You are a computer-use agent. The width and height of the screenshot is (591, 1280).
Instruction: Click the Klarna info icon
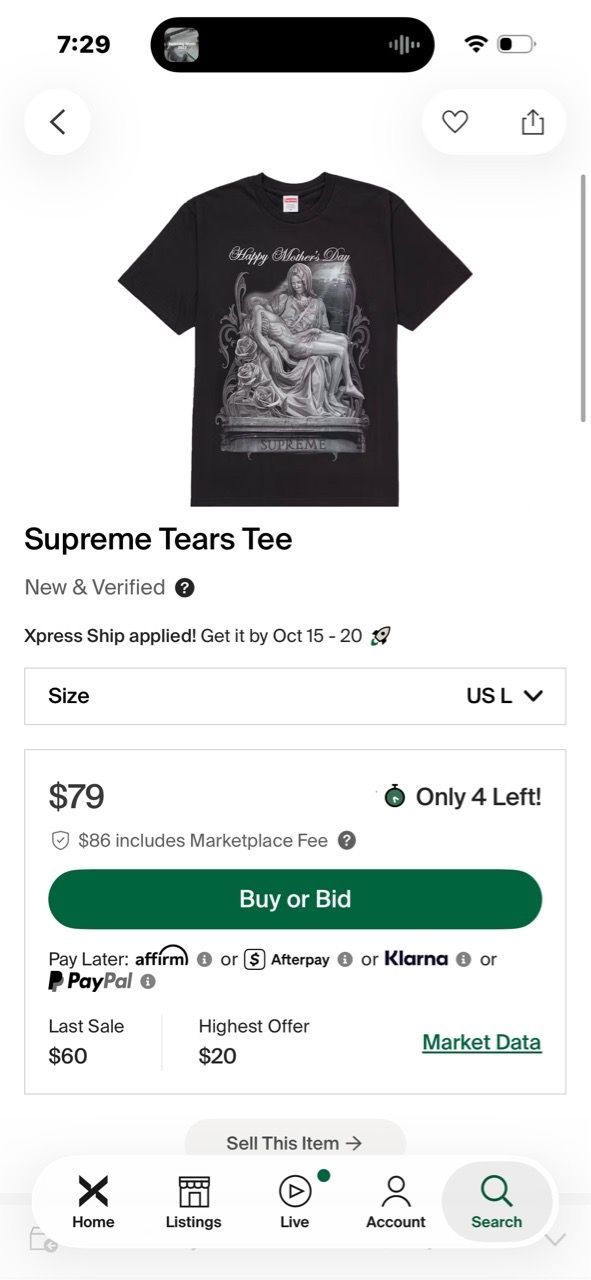(463, 959)
